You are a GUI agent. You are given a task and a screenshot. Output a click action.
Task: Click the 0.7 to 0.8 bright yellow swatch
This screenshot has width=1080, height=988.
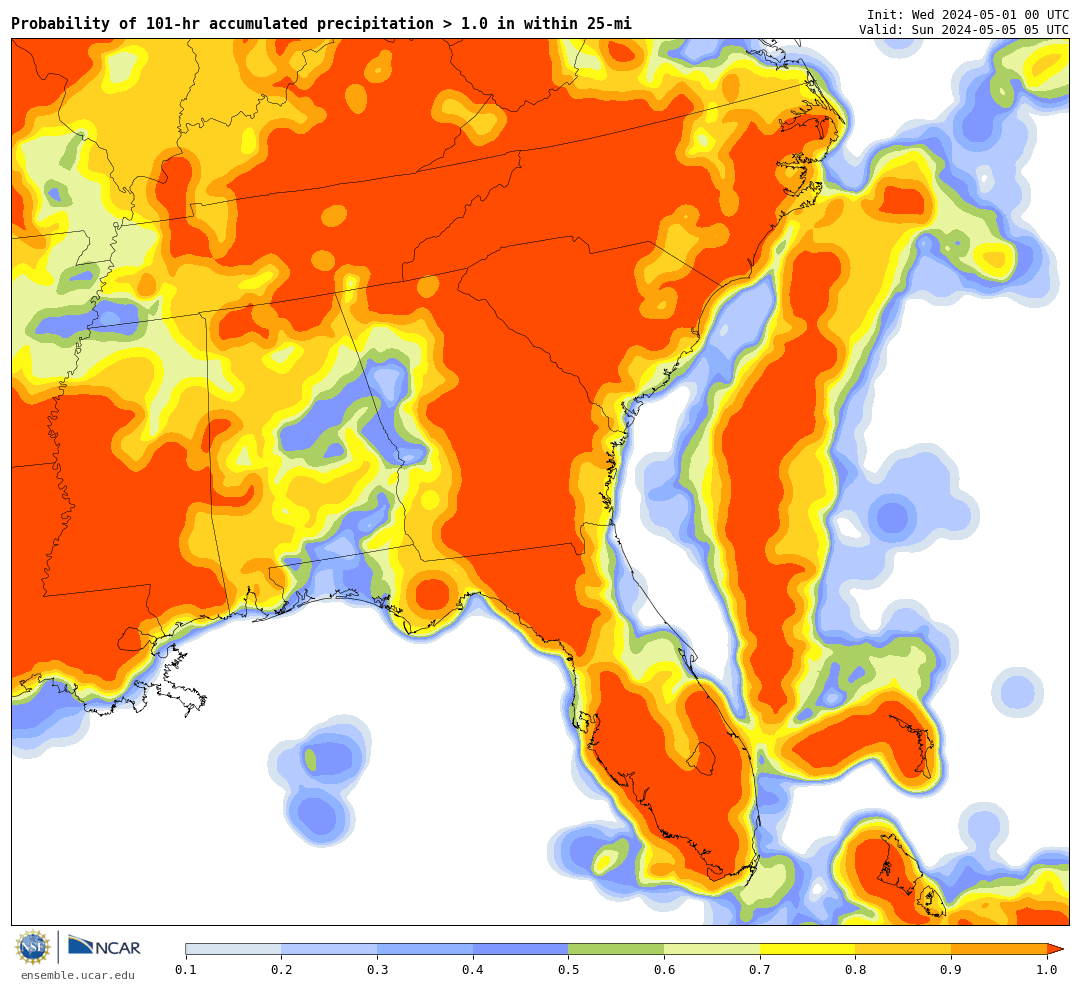[x=808, y=949]
